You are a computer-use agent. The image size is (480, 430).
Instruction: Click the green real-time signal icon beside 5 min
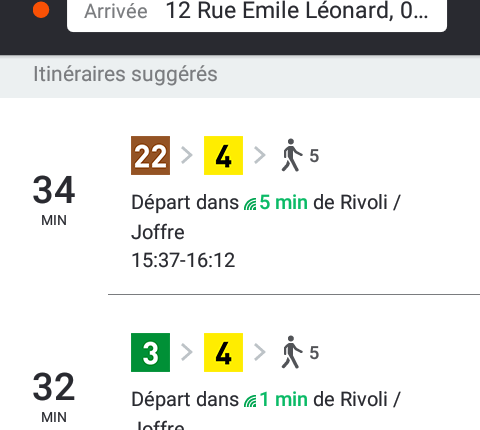coord(250,204)
